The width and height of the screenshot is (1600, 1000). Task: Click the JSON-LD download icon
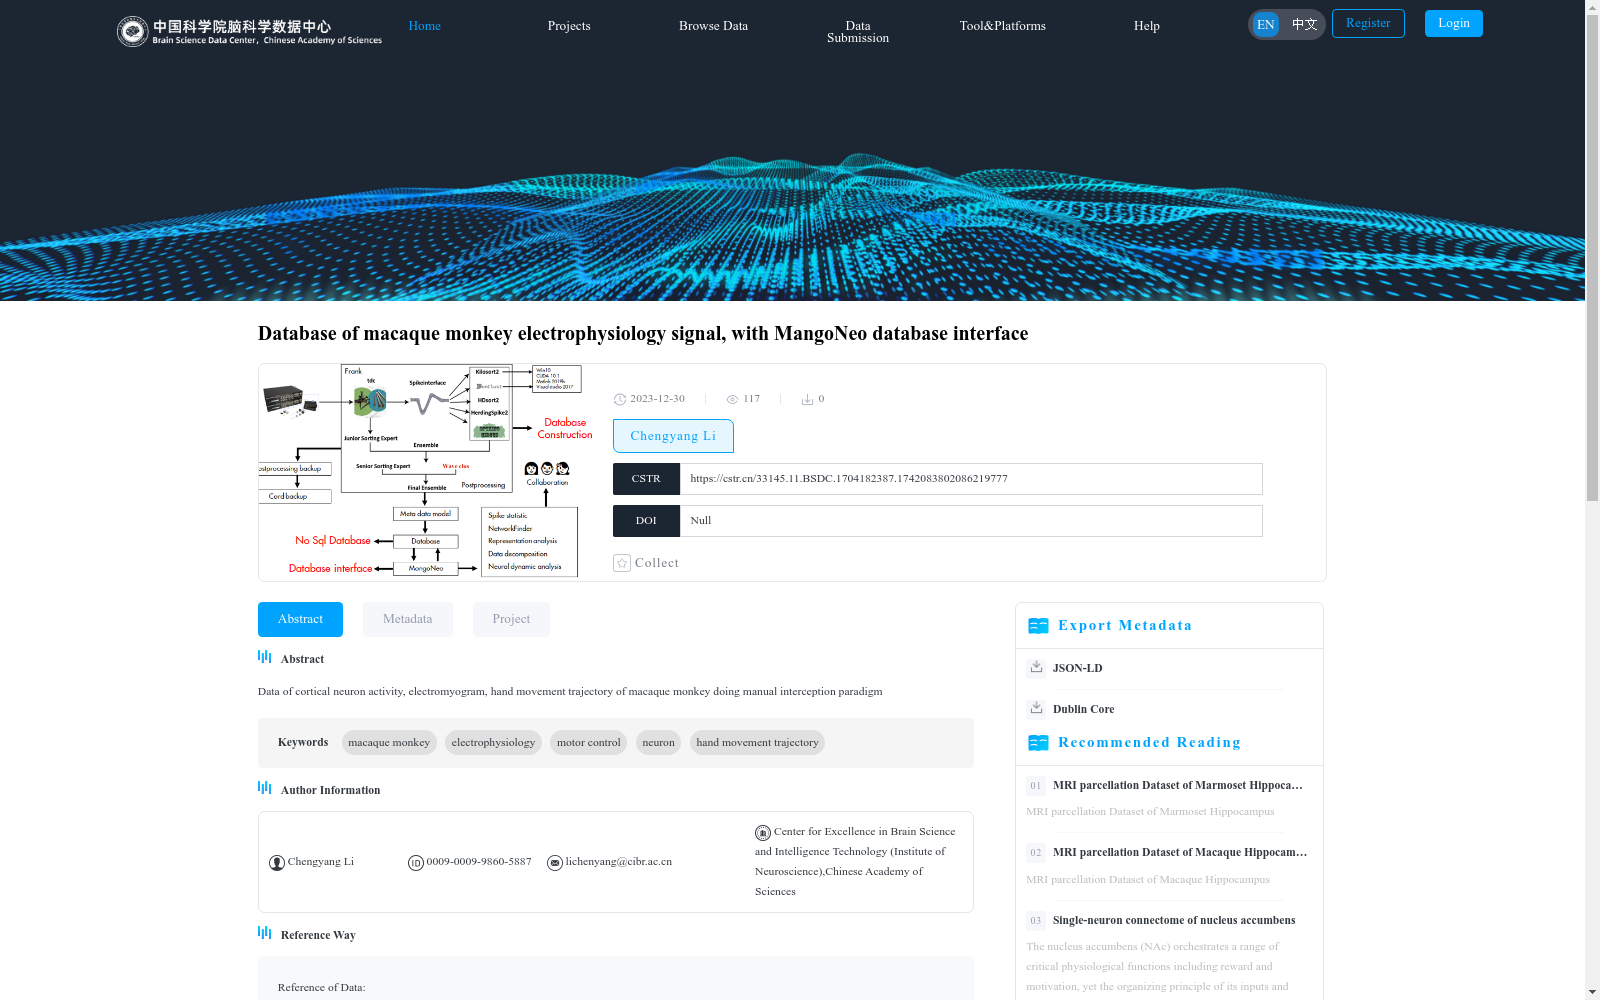click(x=1036, y=667)
